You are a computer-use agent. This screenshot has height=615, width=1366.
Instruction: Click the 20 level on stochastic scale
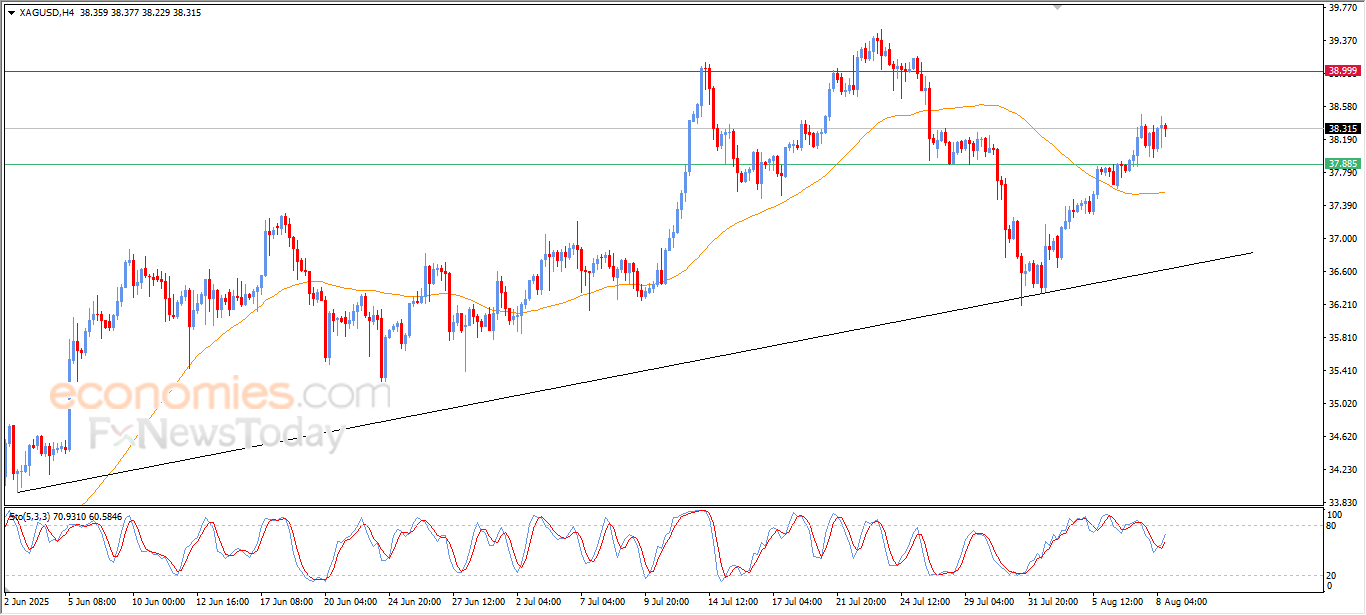(x=1333, y=575)
